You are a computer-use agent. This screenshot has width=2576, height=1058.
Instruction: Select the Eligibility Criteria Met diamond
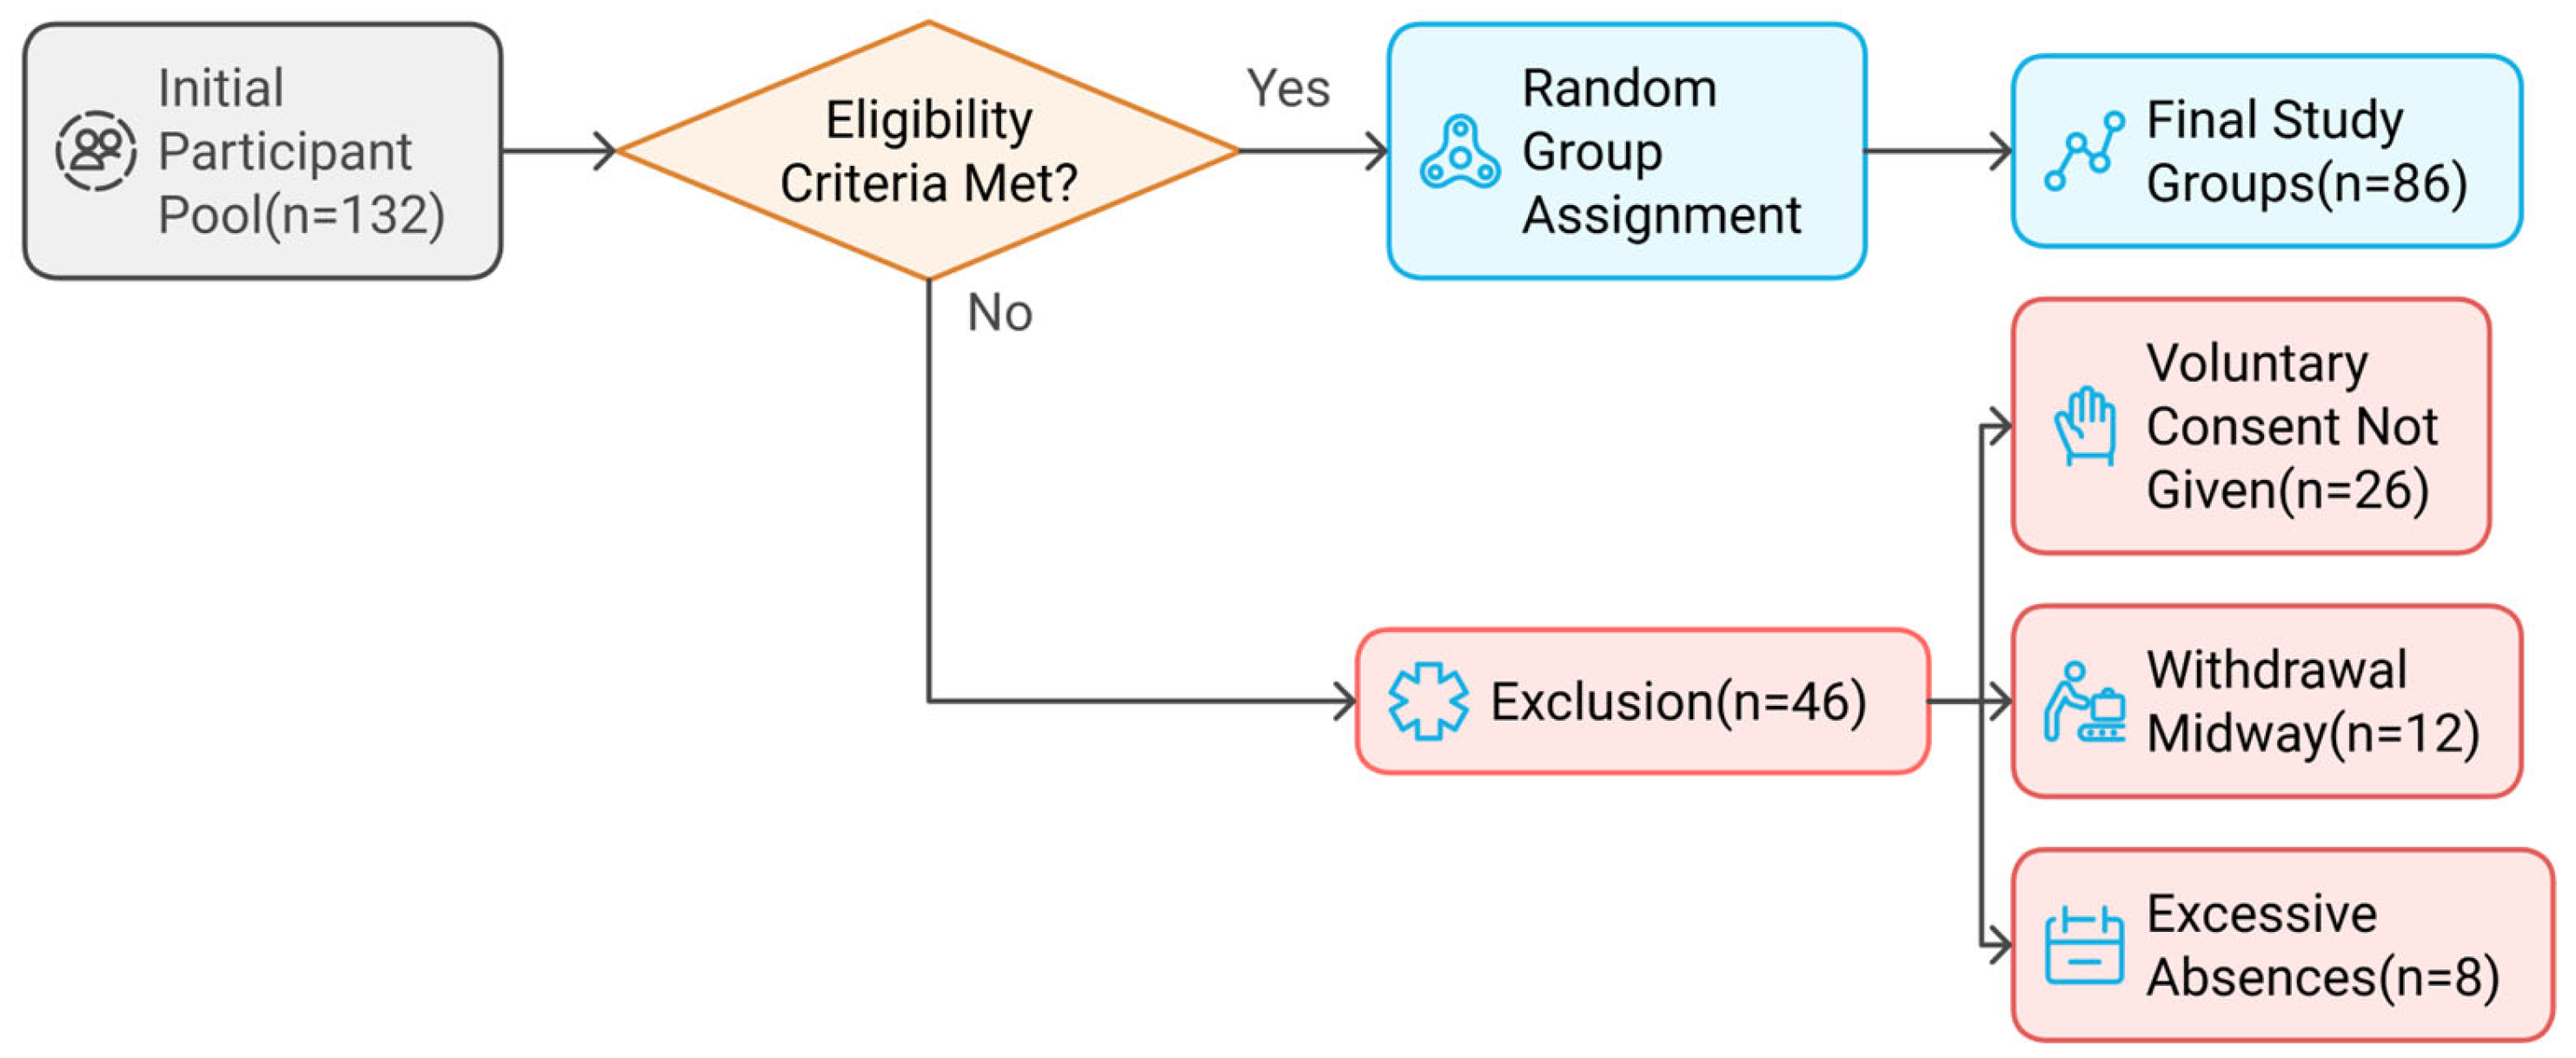coord(928,151)
